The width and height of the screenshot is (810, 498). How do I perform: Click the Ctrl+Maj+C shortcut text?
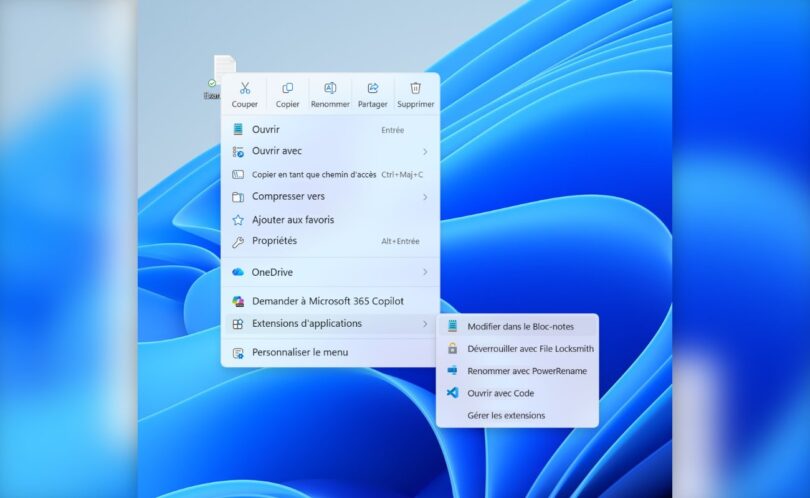(402, 175)
